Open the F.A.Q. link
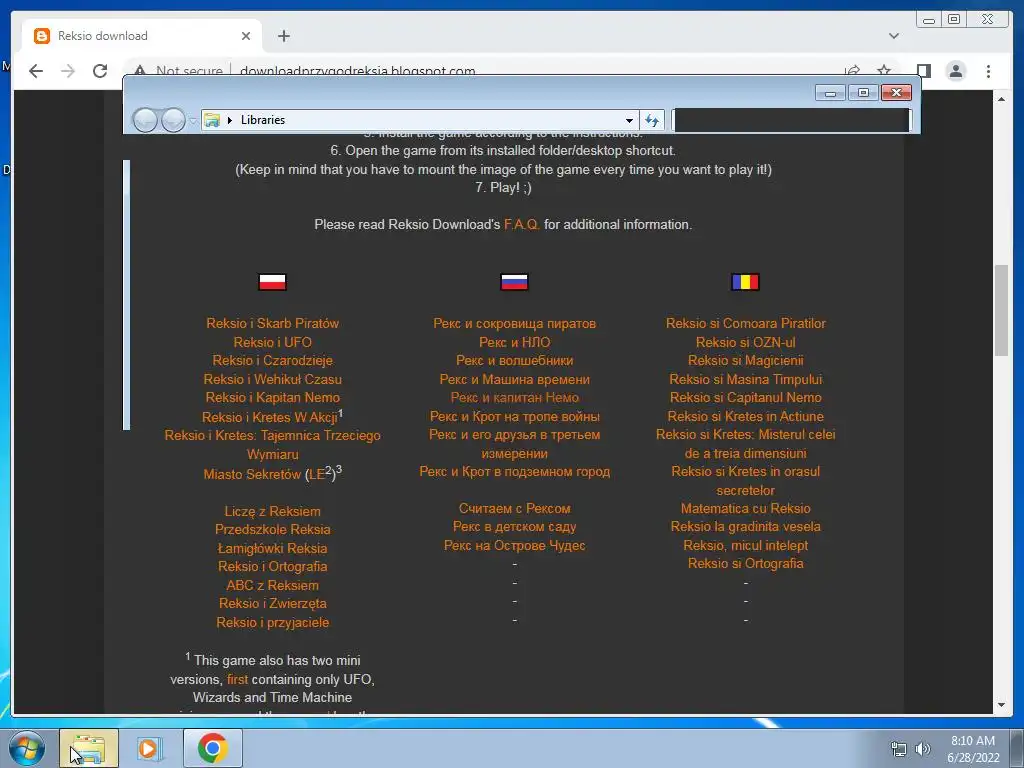This screenshot has width=1024, height=768. (x=521, y=225)
